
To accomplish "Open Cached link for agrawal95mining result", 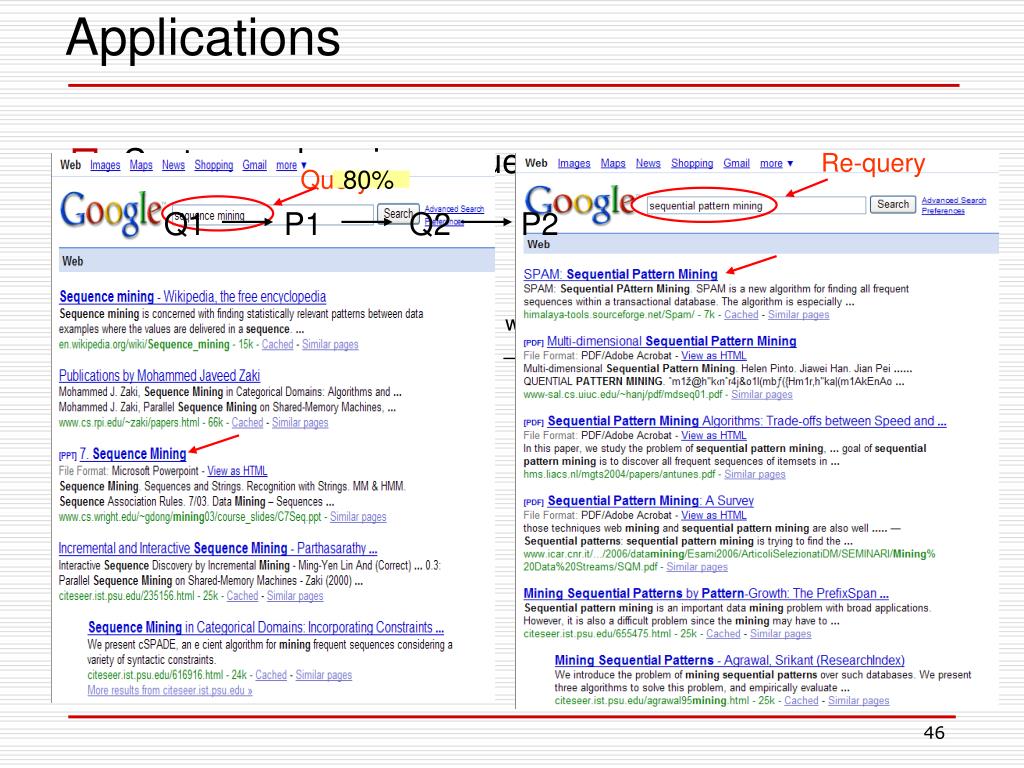I will tap(801, 700).
